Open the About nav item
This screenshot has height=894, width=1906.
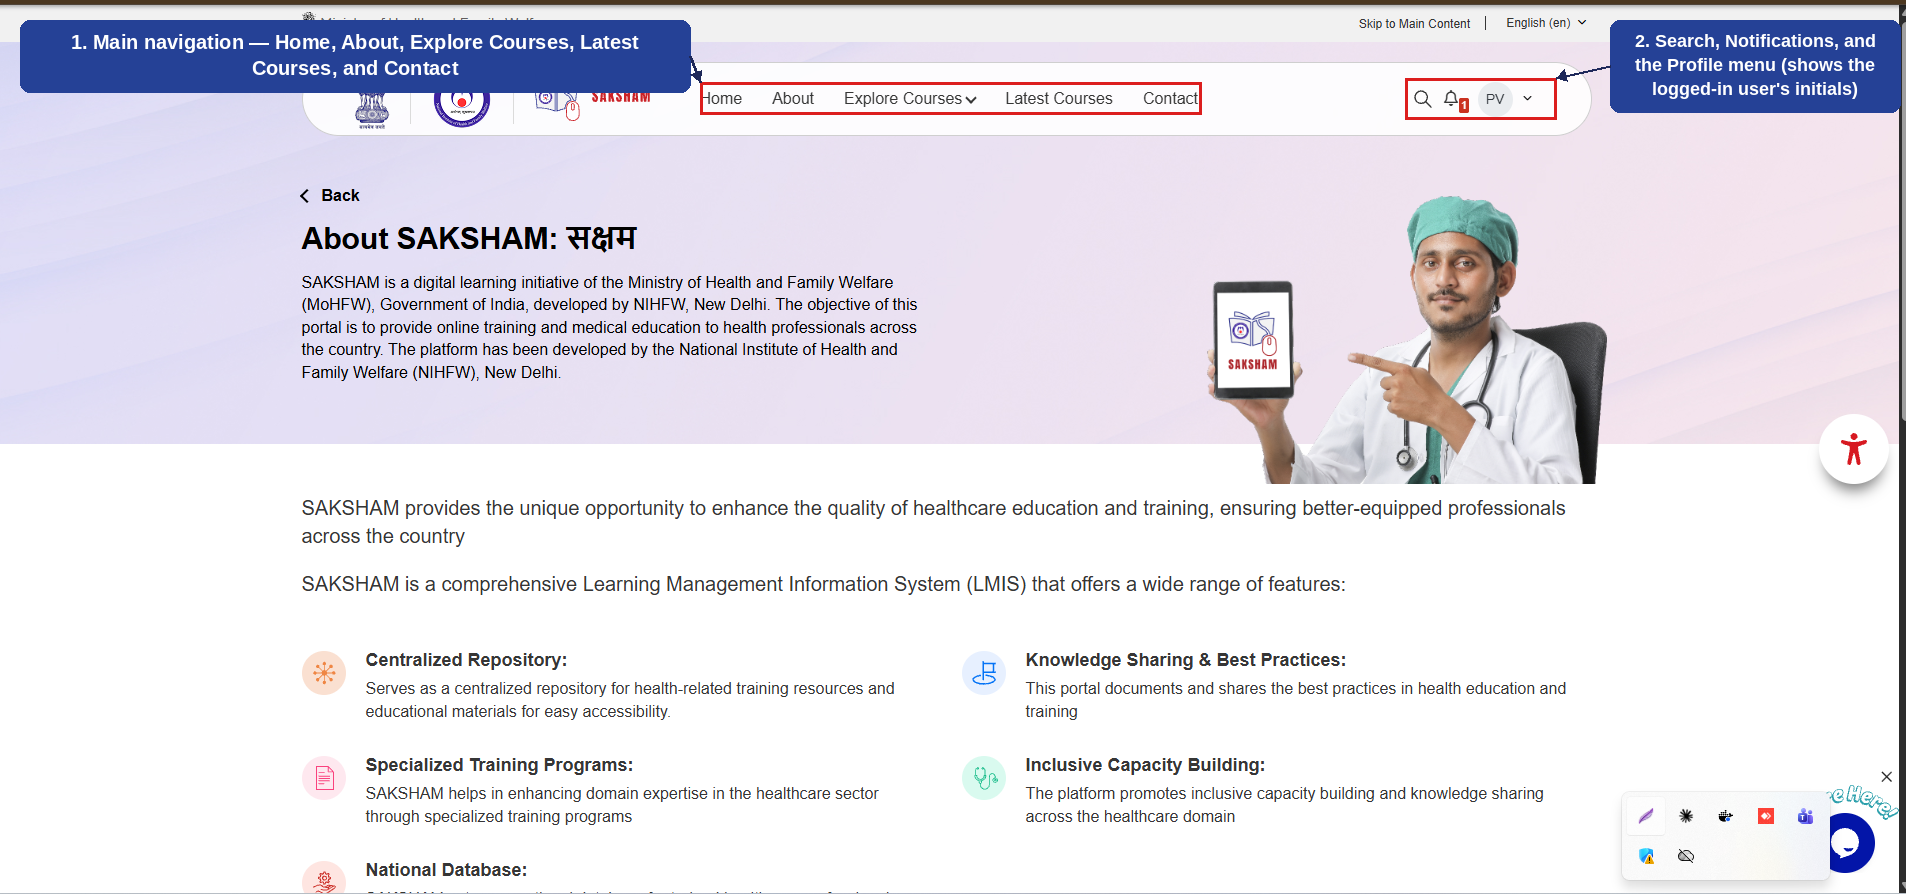(793, 98)
